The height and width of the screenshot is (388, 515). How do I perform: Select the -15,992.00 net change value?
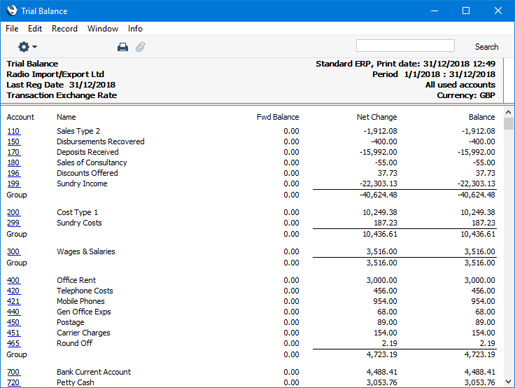click(x=378, y=152)
